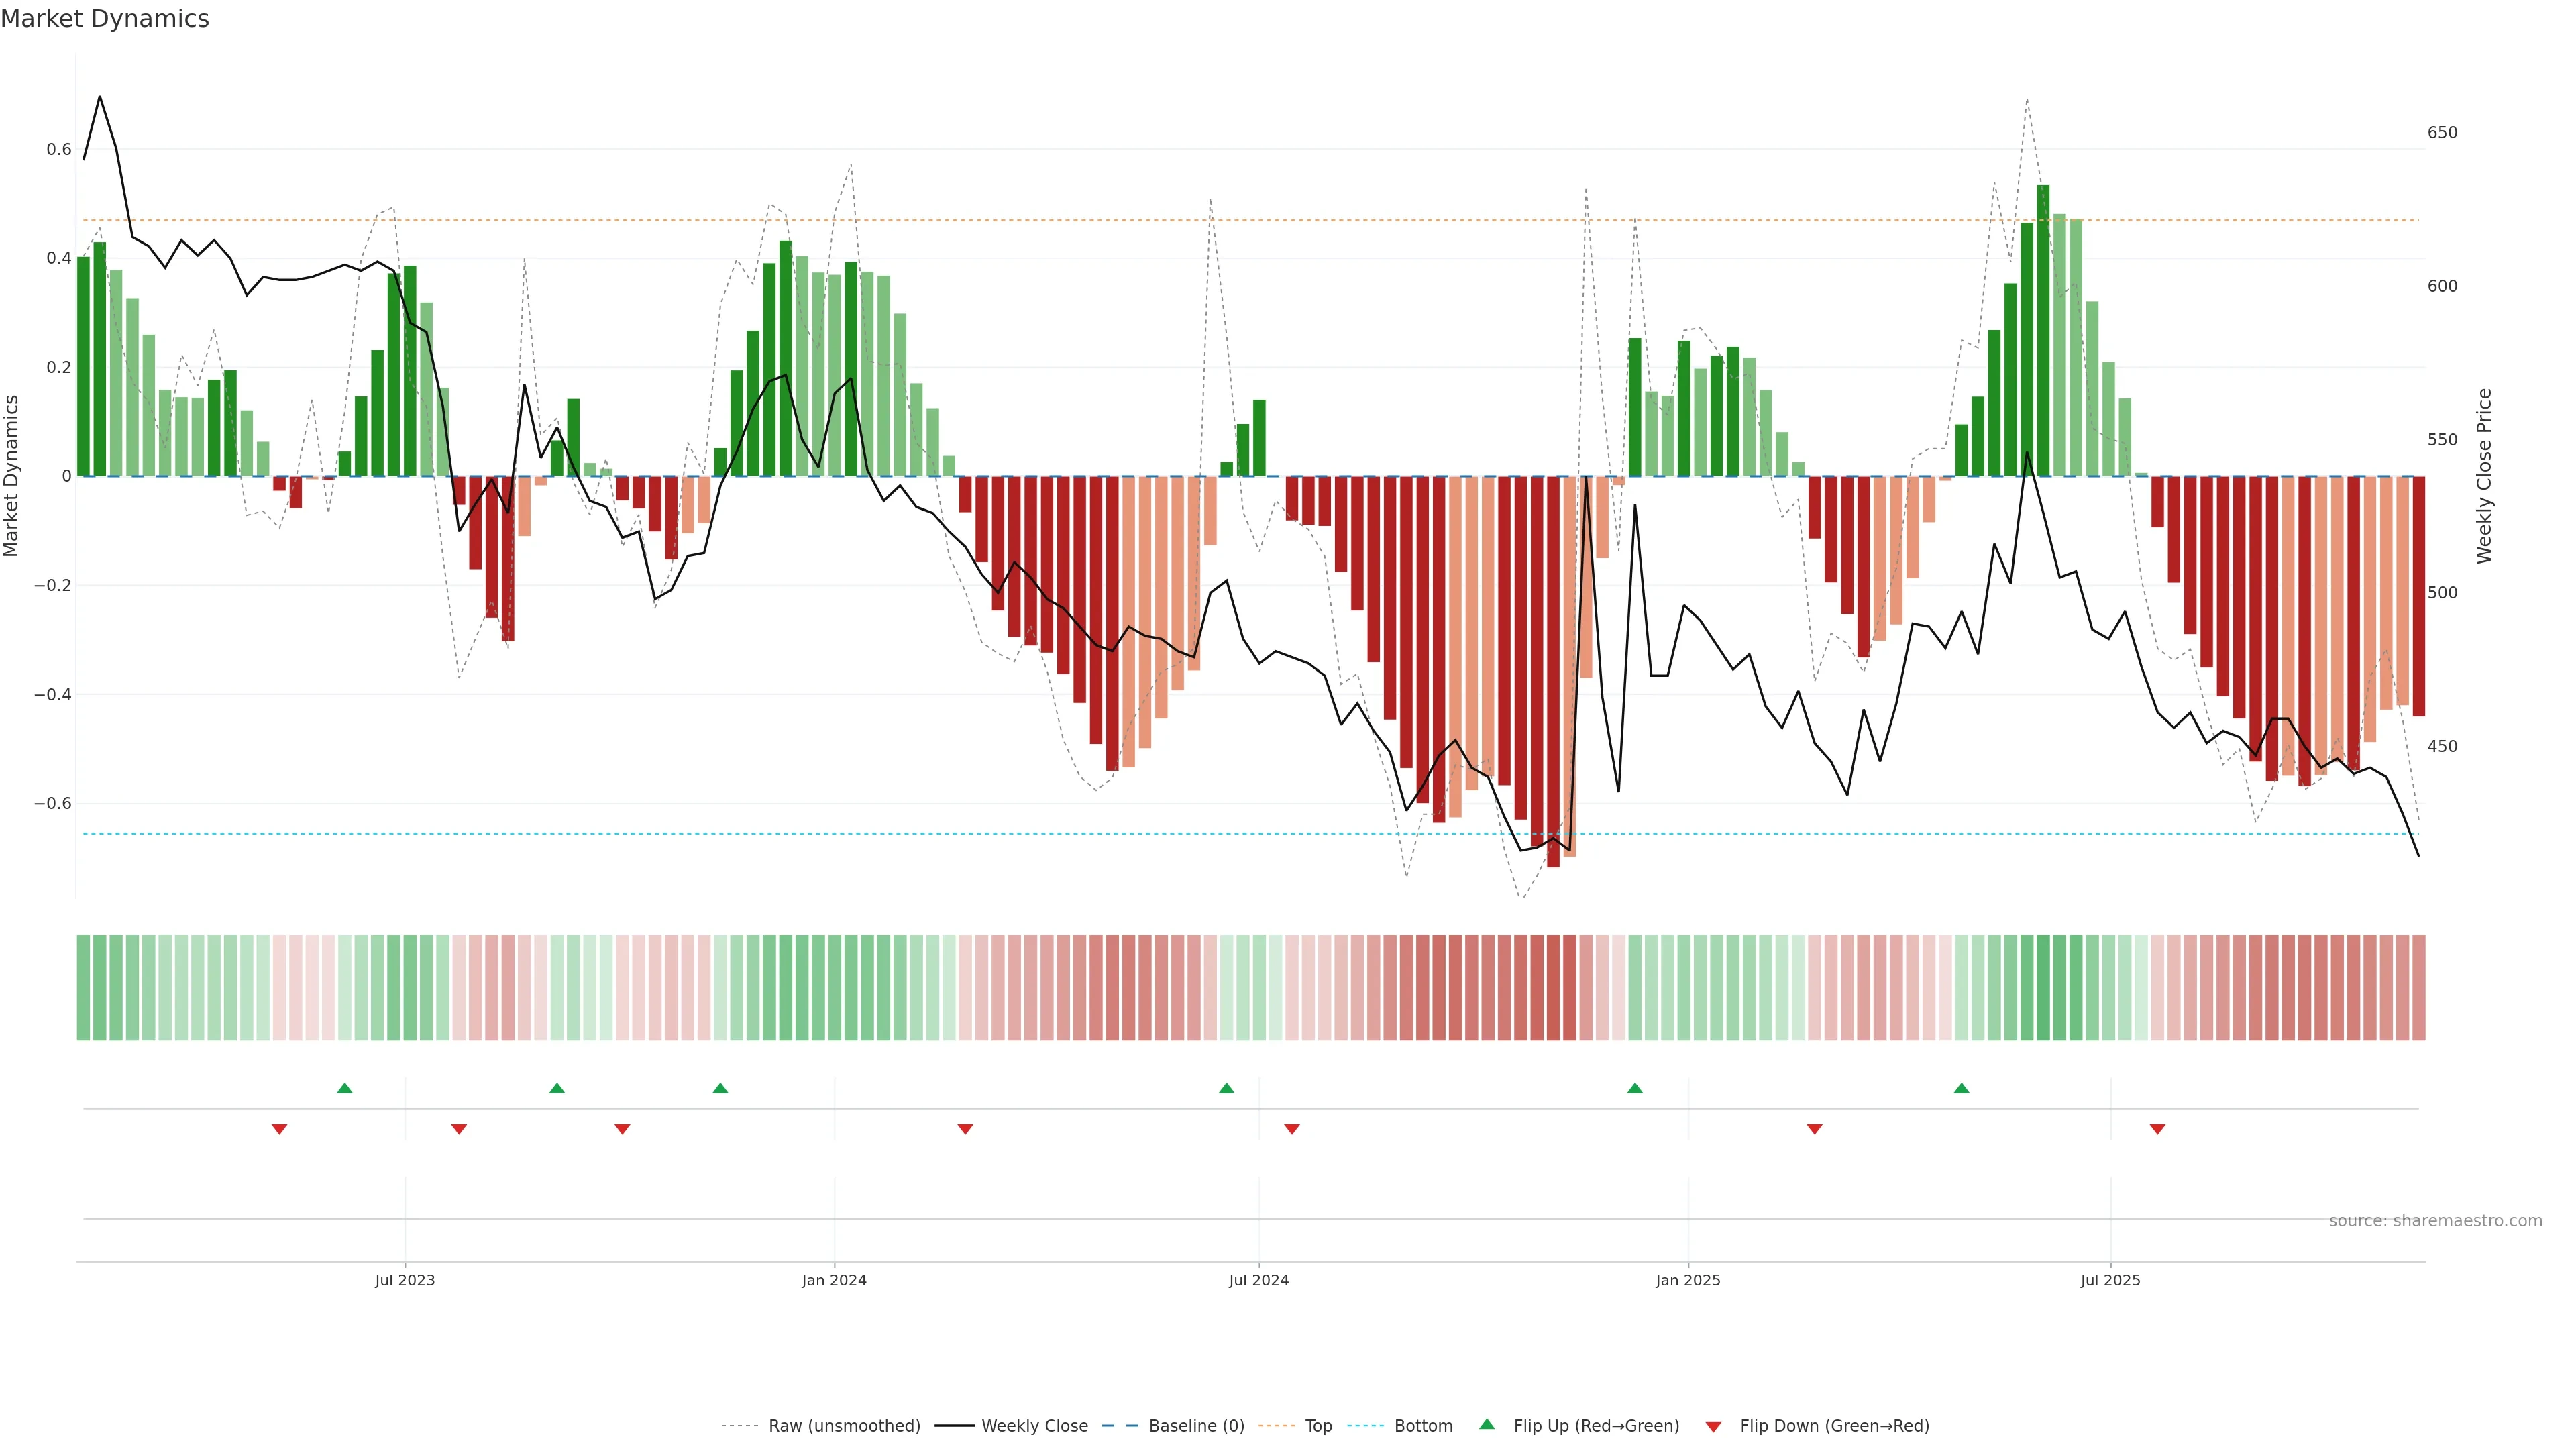The width and height of the screenshot is (2576, 1449).
Task: Click the 650 tick on the price axis
Action: [2442, 133]
